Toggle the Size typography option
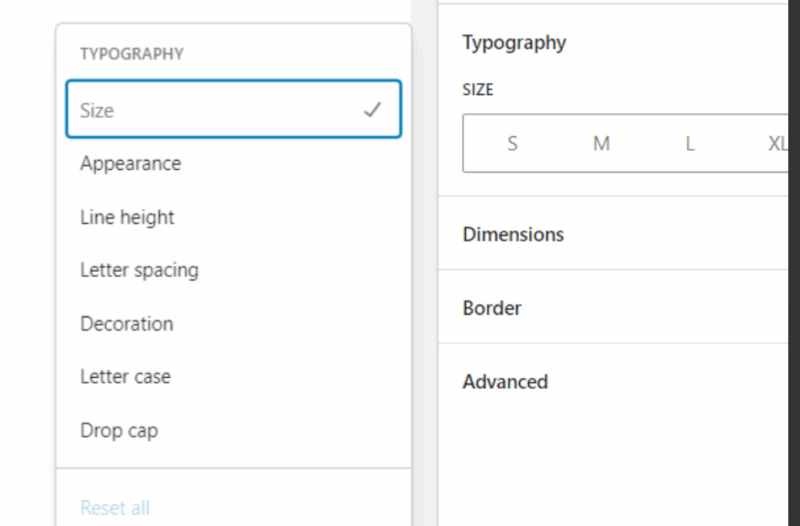800x526 pixels. 232,109
